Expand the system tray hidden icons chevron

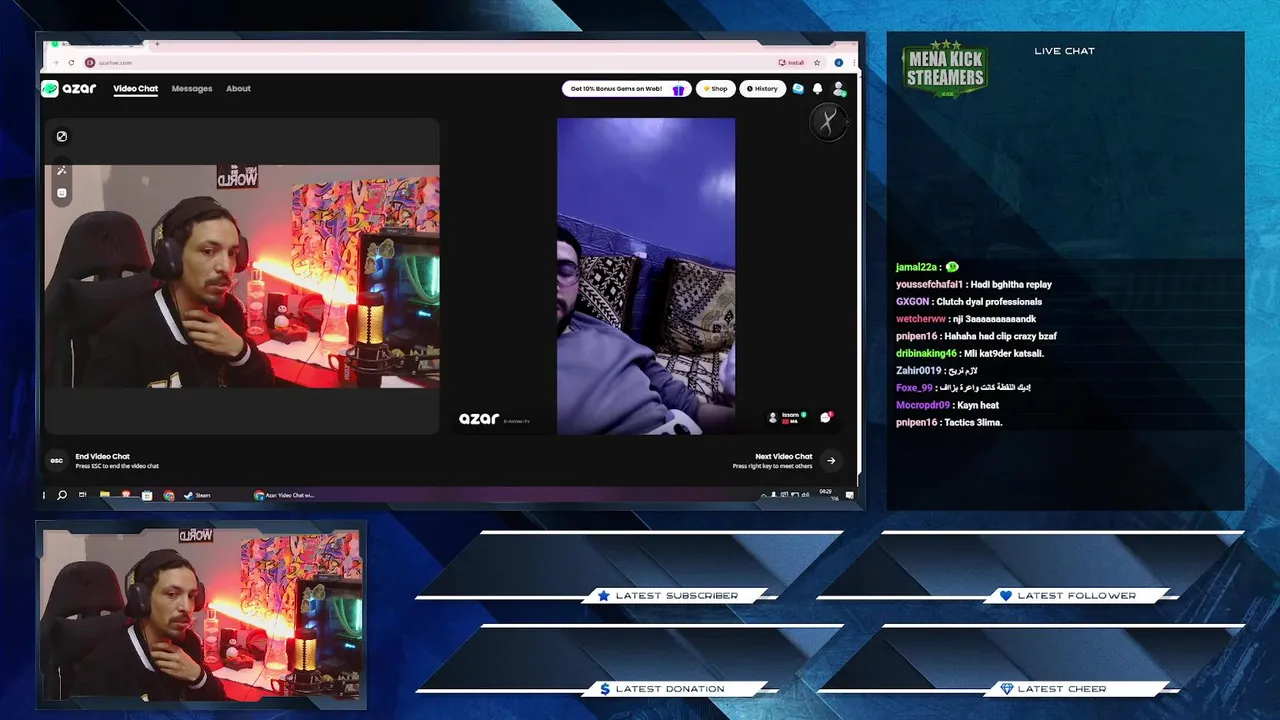[x=764, y=495]
